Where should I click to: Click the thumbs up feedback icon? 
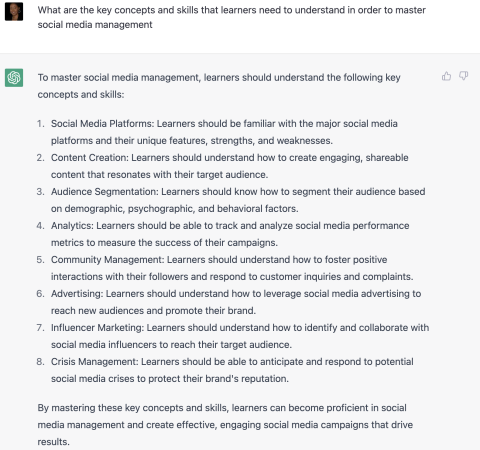[x=446, y=76]
